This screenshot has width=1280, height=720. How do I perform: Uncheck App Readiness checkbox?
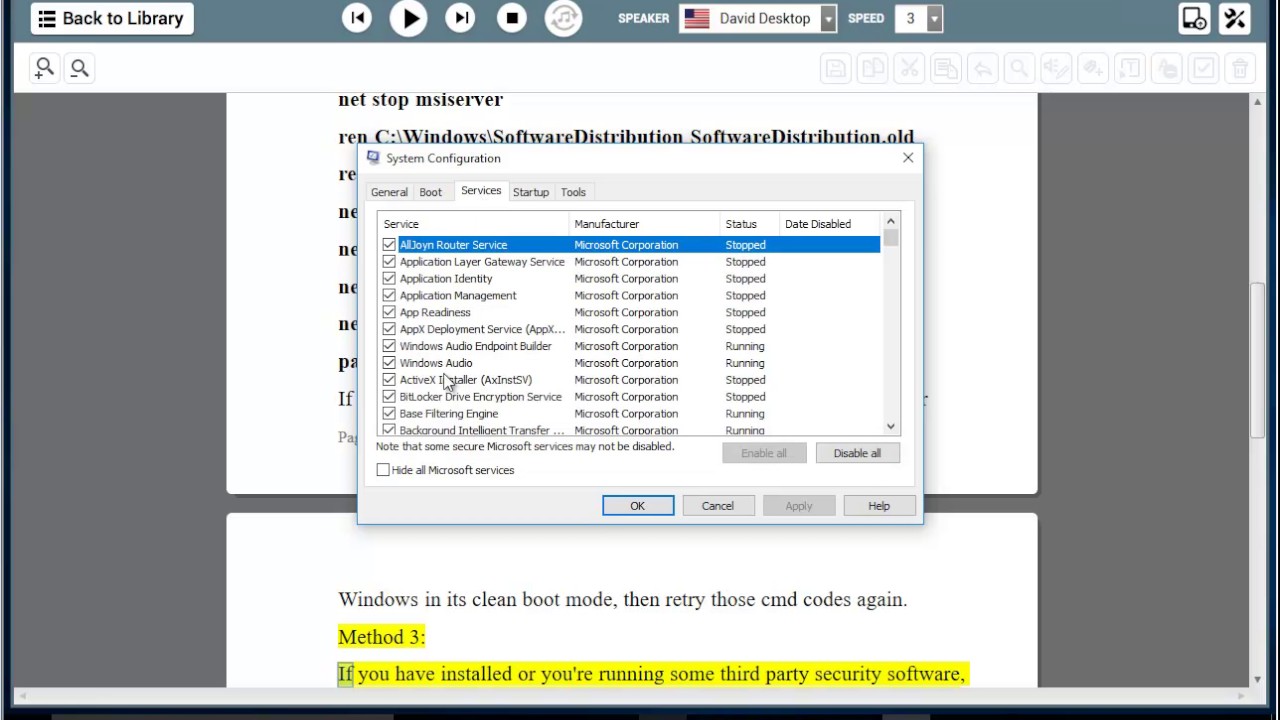pos(389,313)
